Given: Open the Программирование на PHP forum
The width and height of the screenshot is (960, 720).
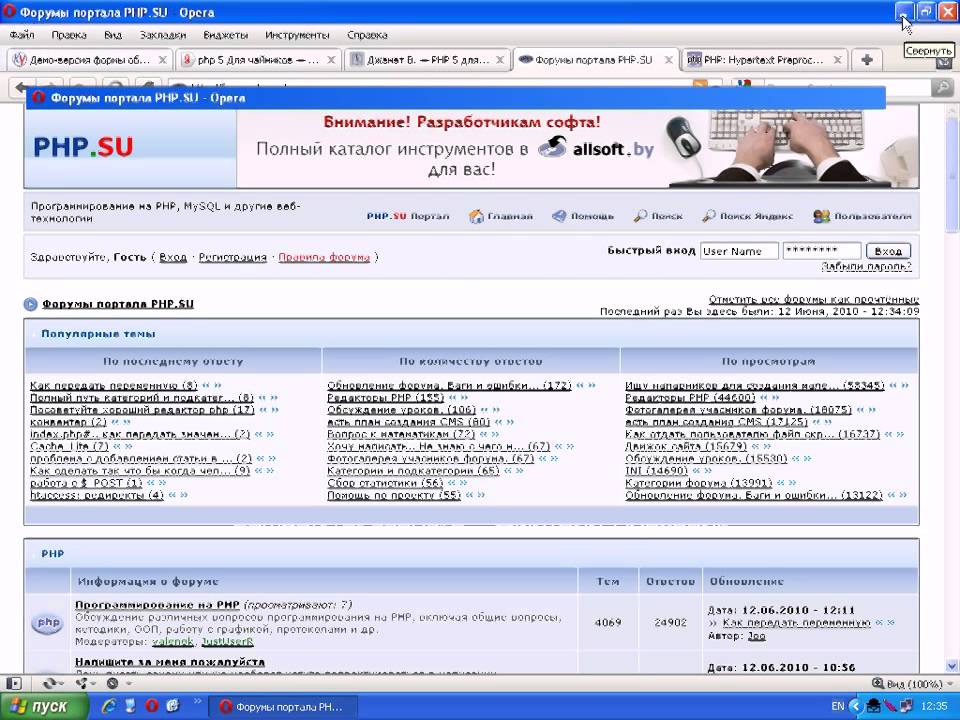Looking at the screenshot, I should (x=157, y=605).
